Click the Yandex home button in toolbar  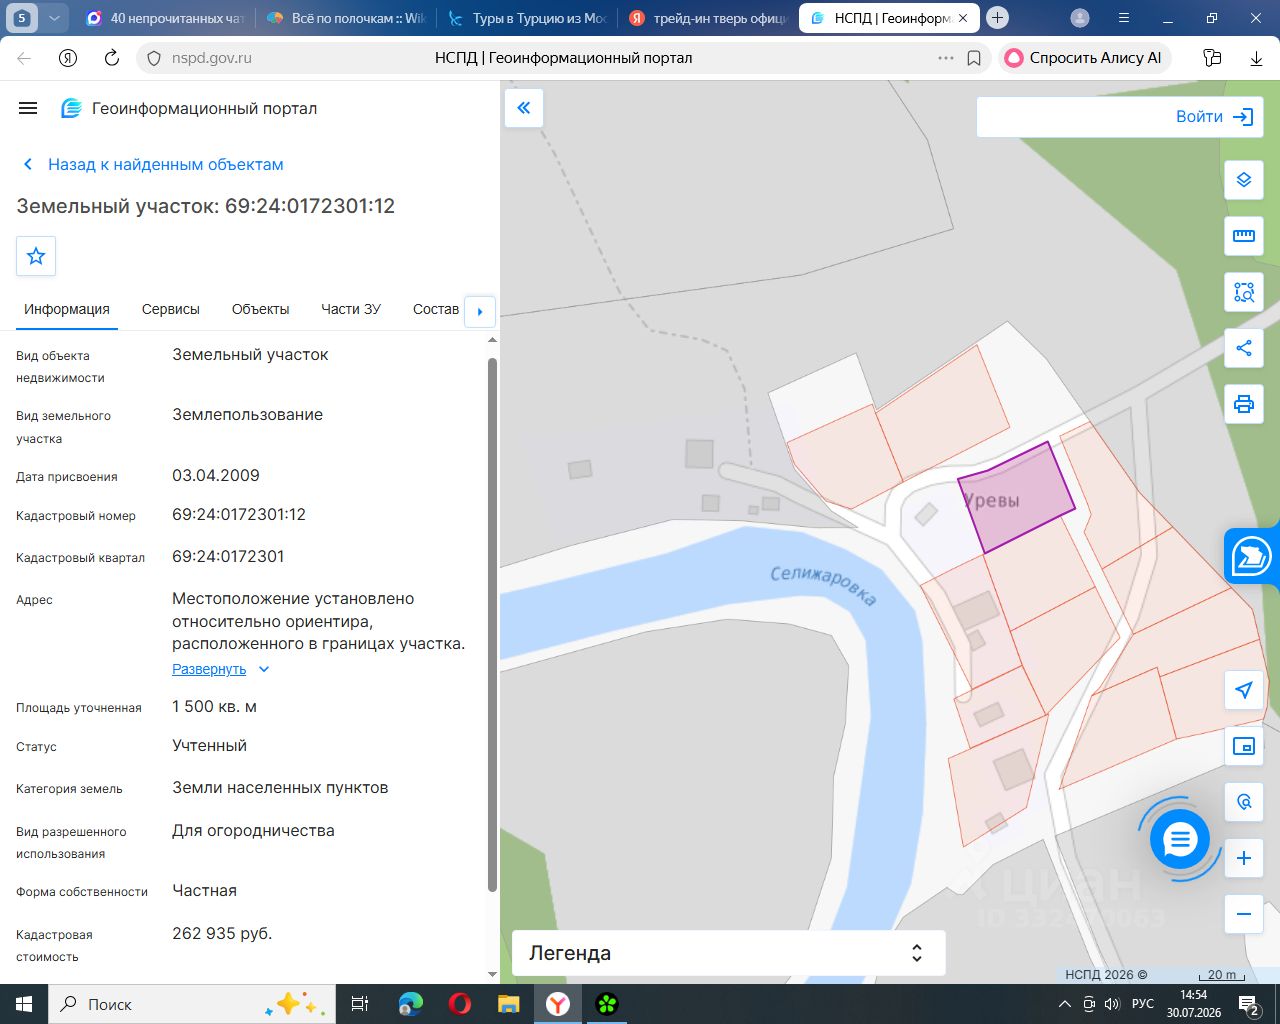pyautogui.click(x=68, y=58)
